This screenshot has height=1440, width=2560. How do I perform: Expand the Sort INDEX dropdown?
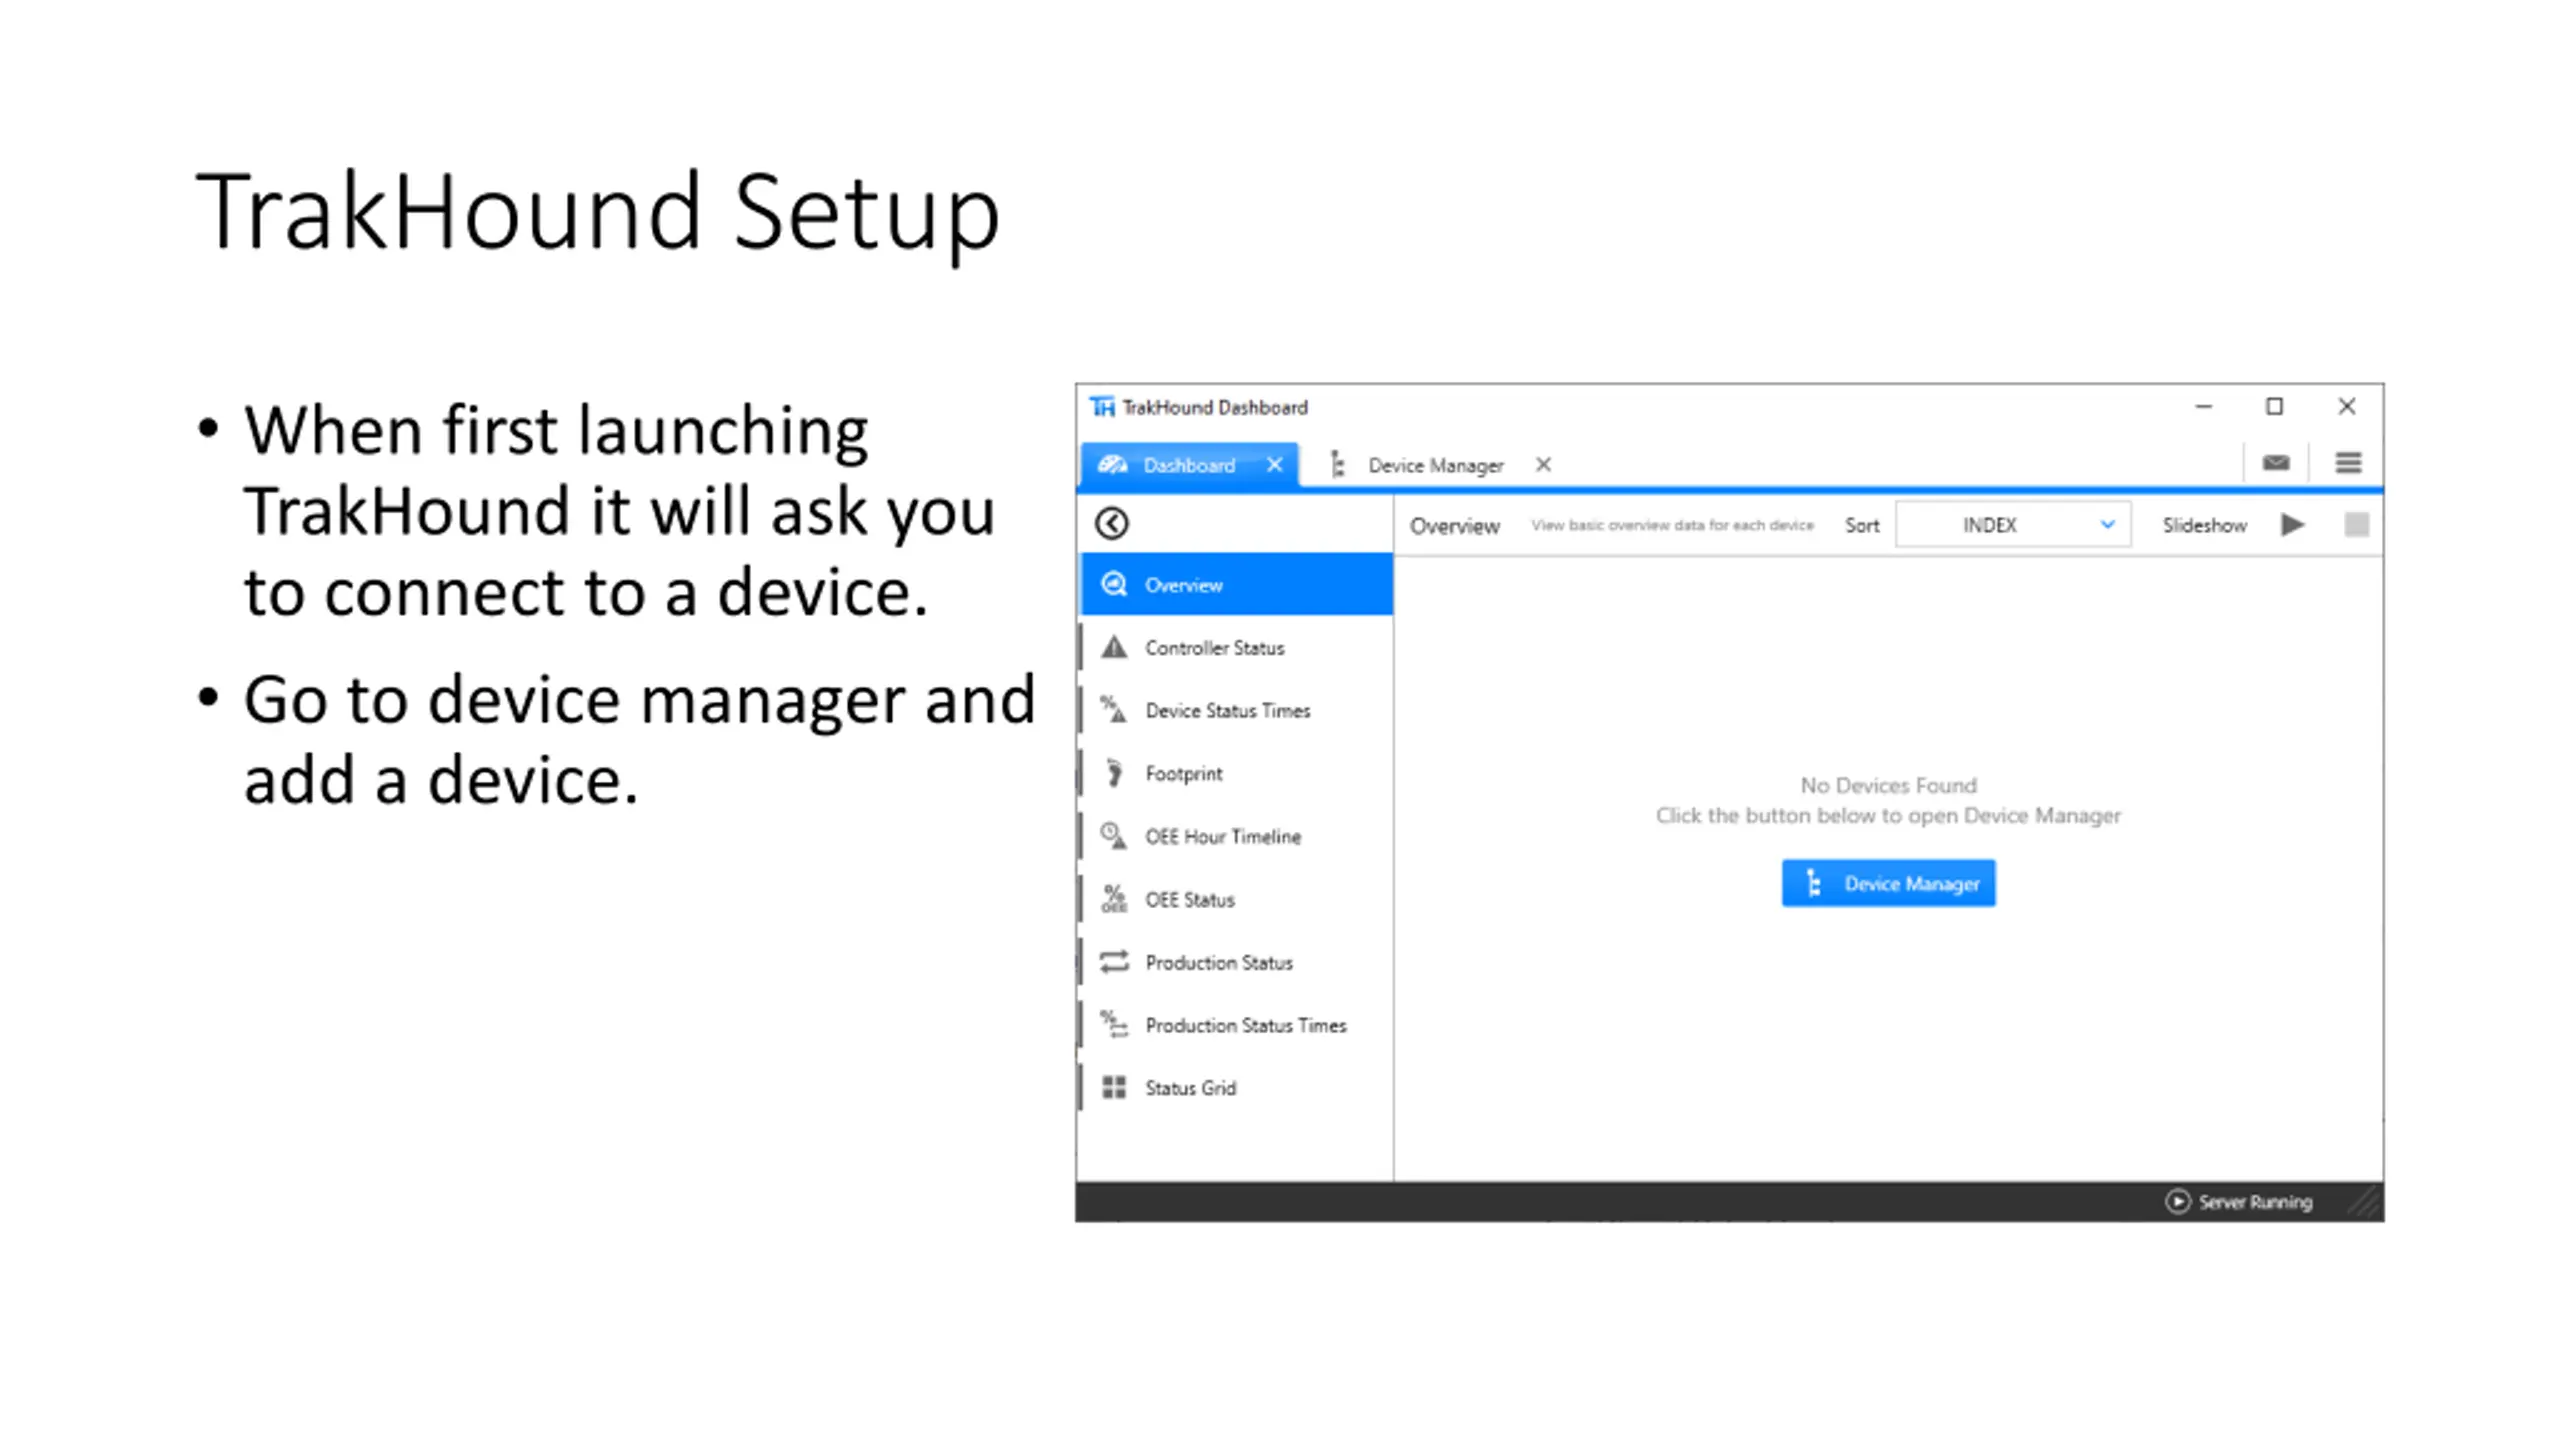(2012, 525)
